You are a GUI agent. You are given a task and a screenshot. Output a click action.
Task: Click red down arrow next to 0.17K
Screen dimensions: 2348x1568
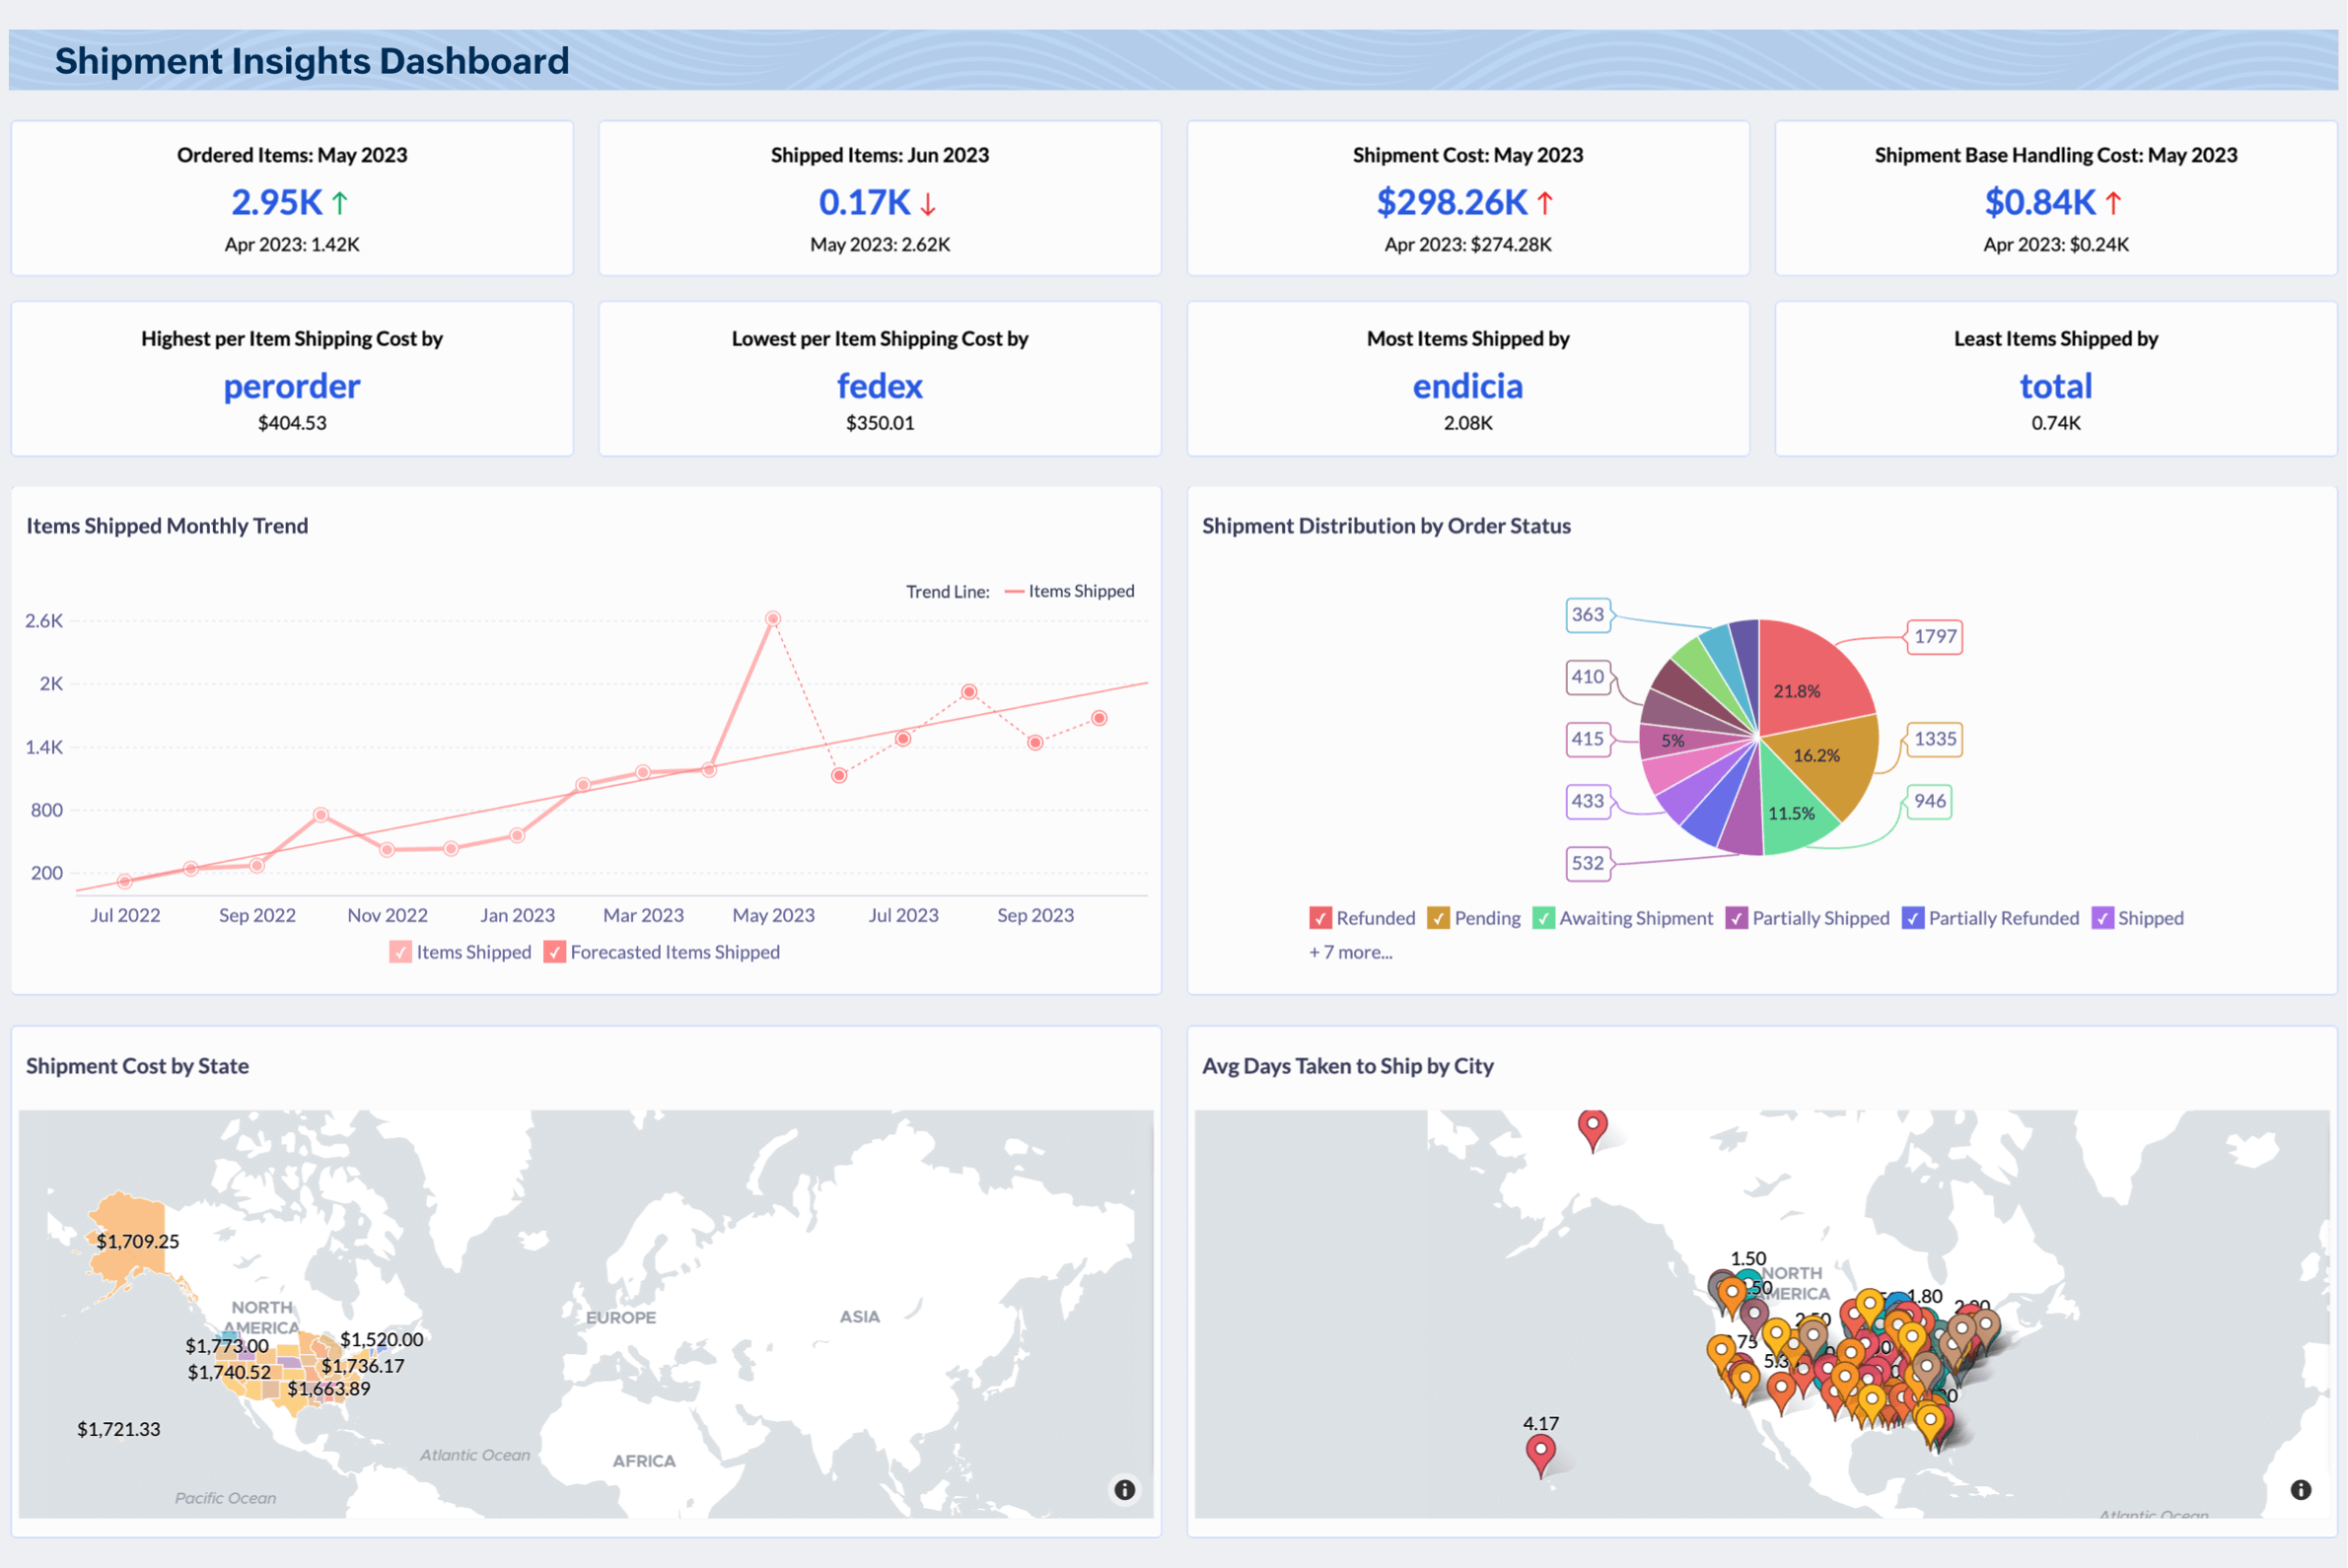928,204
